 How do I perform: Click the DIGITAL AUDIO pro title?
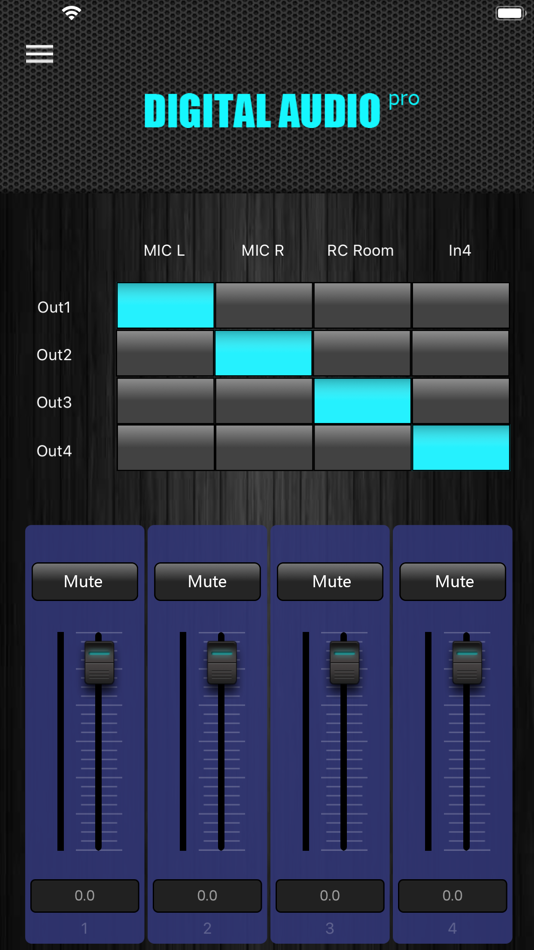tap(281, 110)
